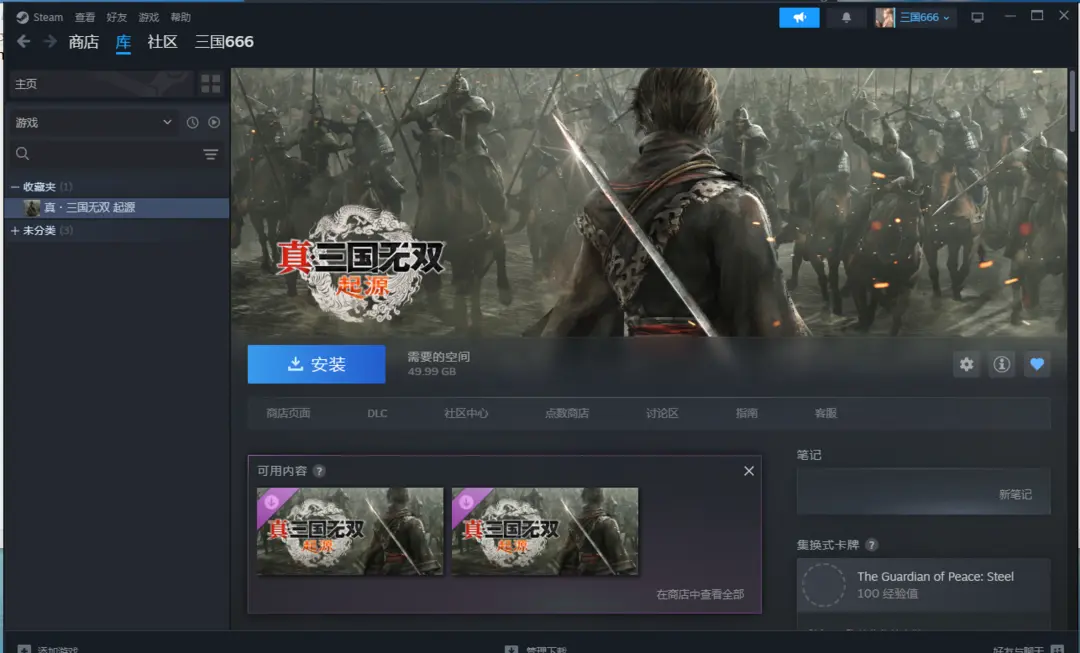Open advanced filter options icon
Viewport: 1080px width, 653px height.
point(211,154)
